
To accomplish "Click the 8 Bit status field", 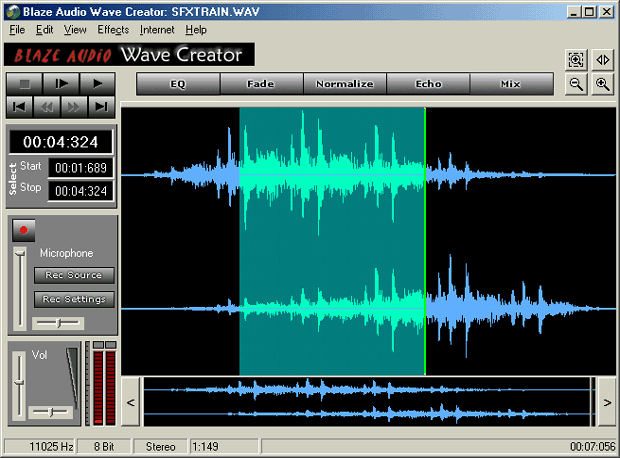I will pos(104,447).
